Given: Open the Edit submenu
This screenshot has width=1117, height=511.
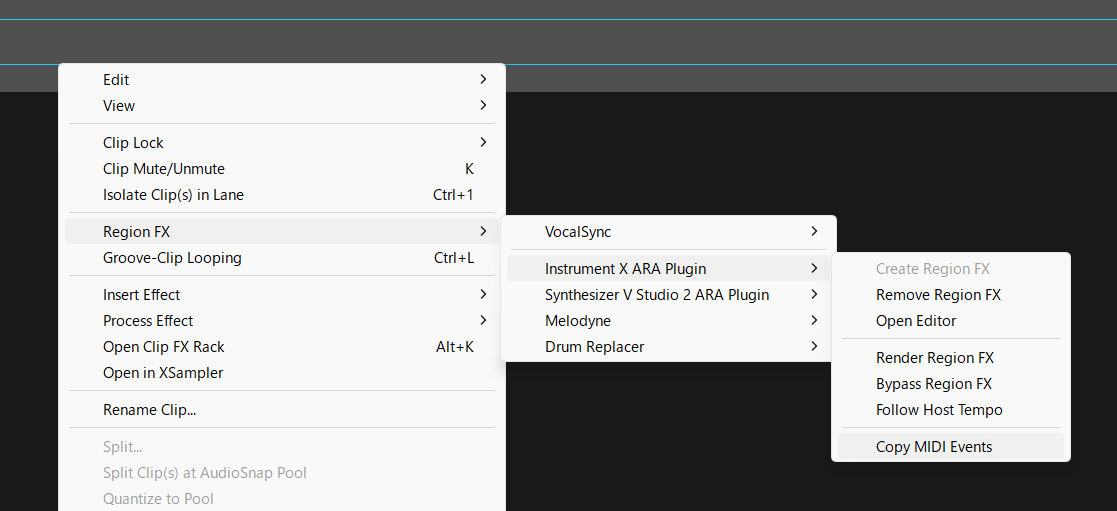Looking at the screenshot, I should (282, 80).
